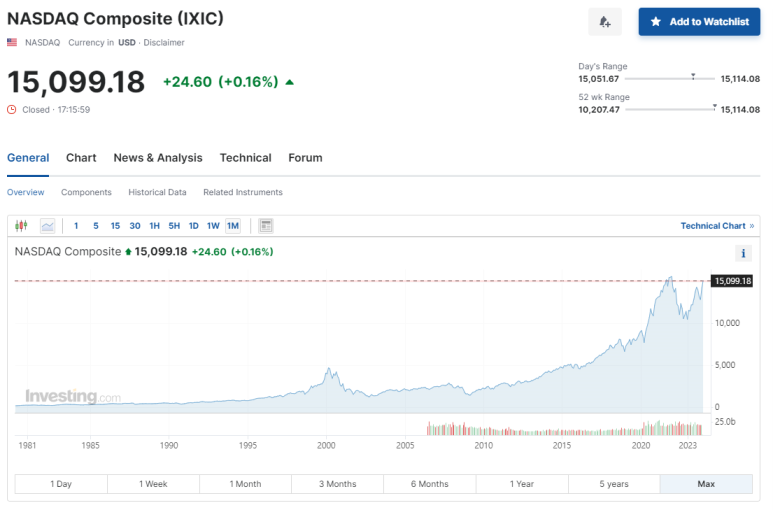
Task: Click the Day's Range slider marker
Action: click(x=693, y=76)
